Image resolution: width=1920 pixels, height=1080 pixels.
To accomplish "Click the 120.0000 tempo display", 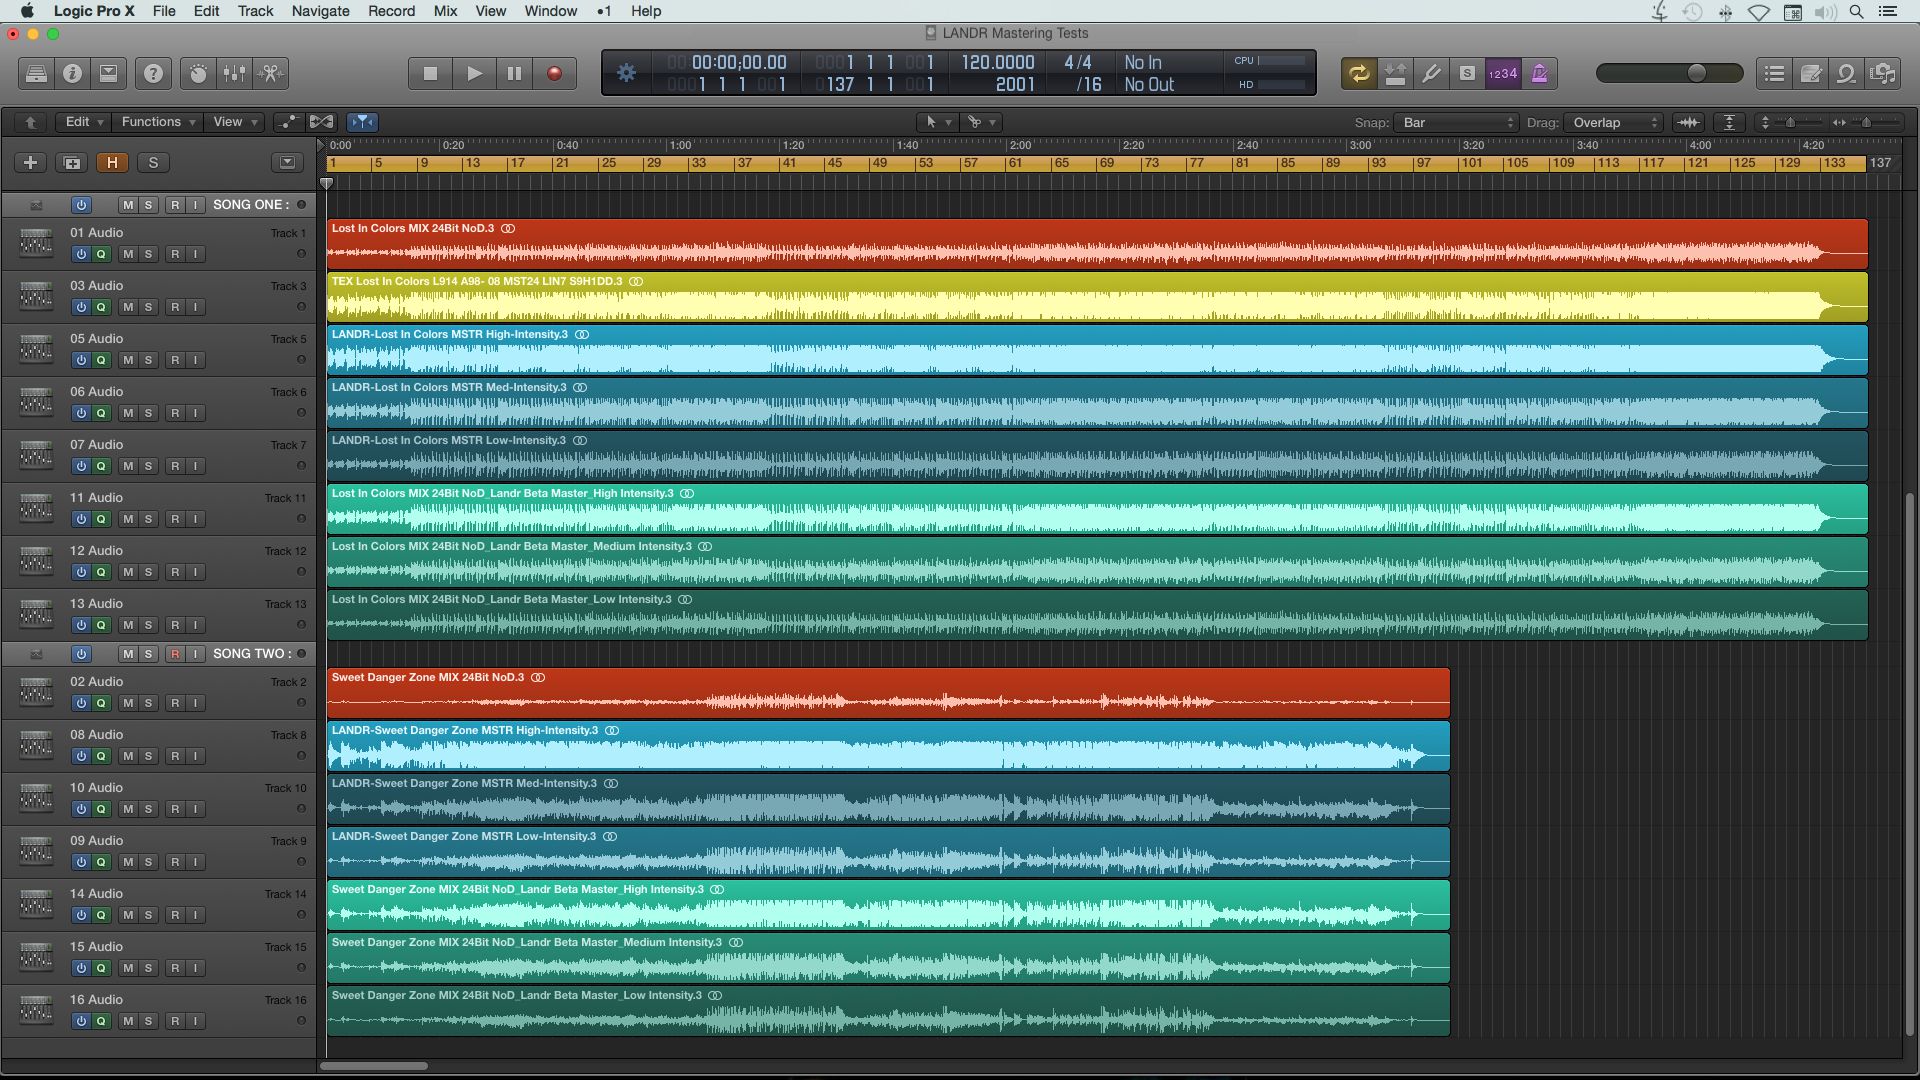I will pos(998,62).
